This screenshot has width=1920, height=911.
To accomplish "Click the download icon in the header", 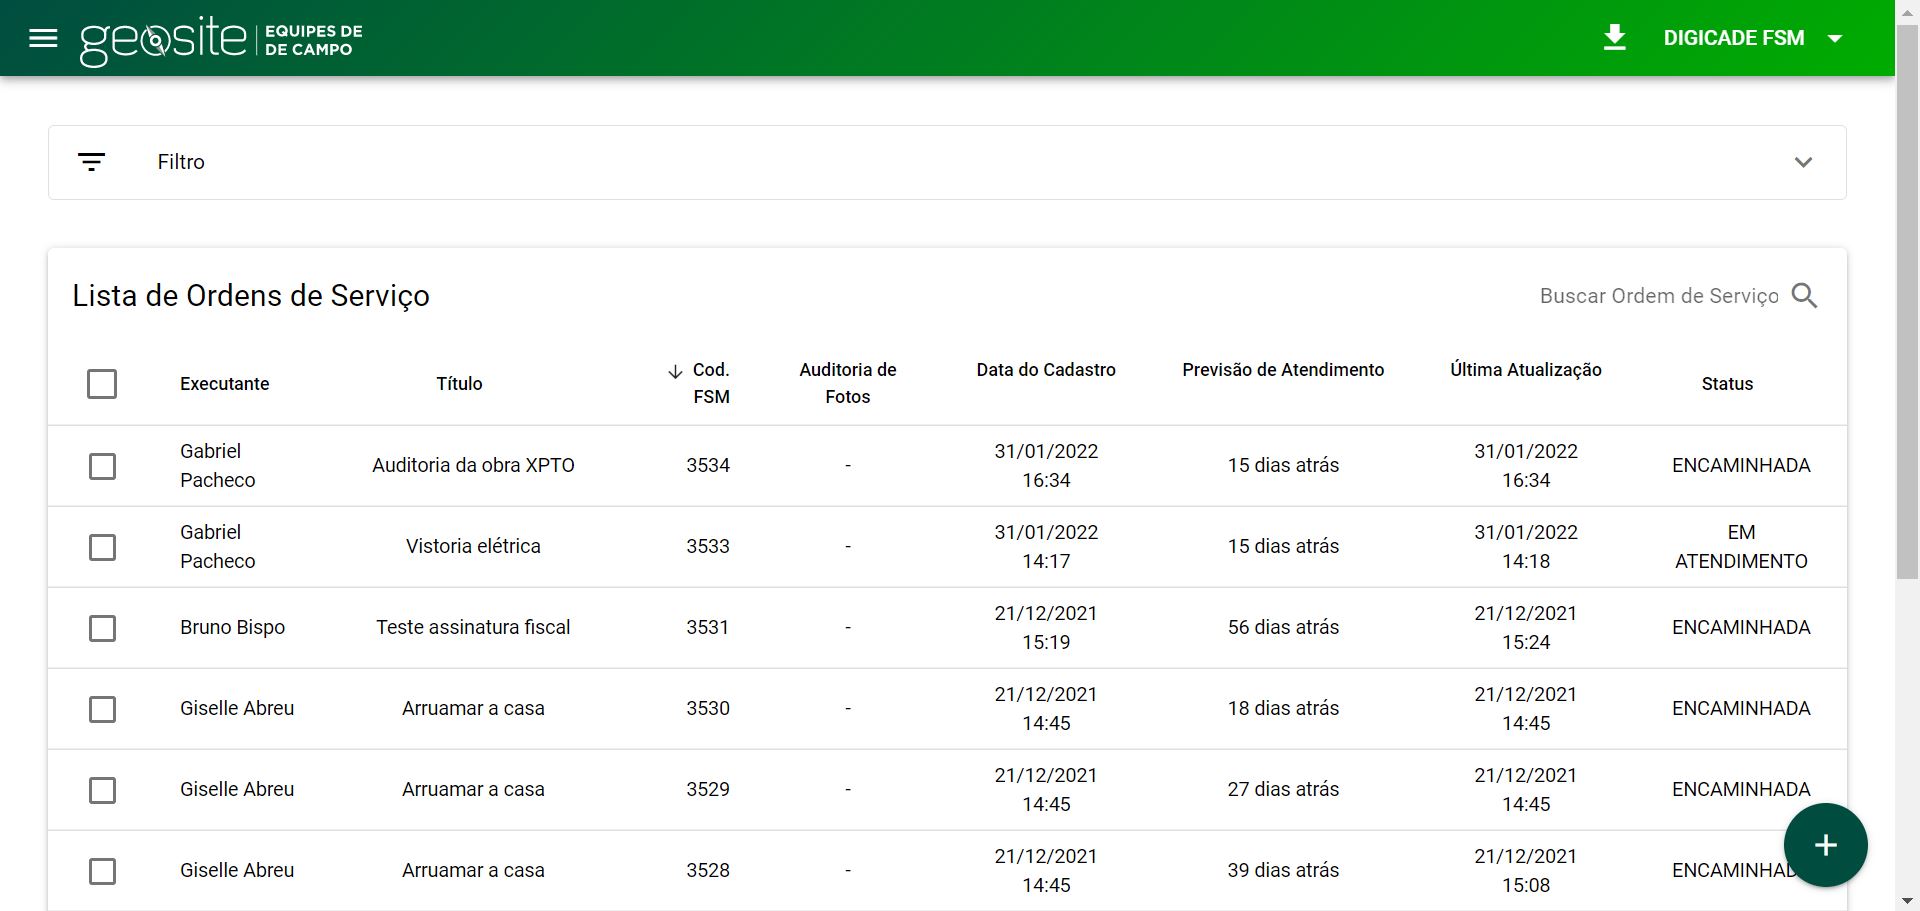I will tap(1616, 38).
